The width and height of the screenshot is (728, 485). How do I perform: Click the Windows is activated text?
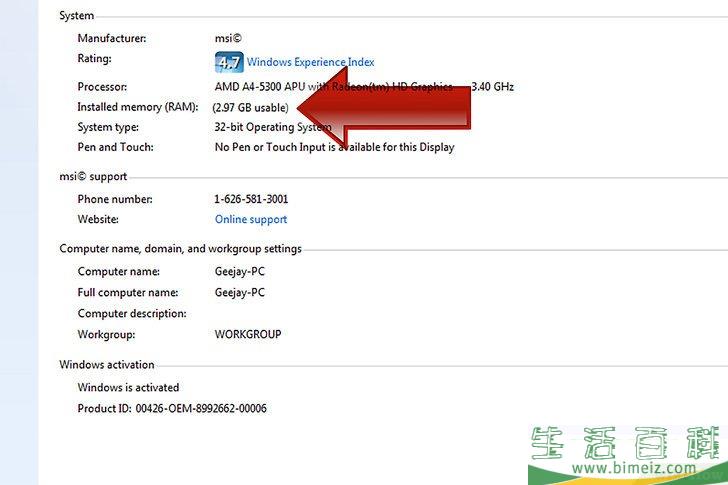[128, 388]
